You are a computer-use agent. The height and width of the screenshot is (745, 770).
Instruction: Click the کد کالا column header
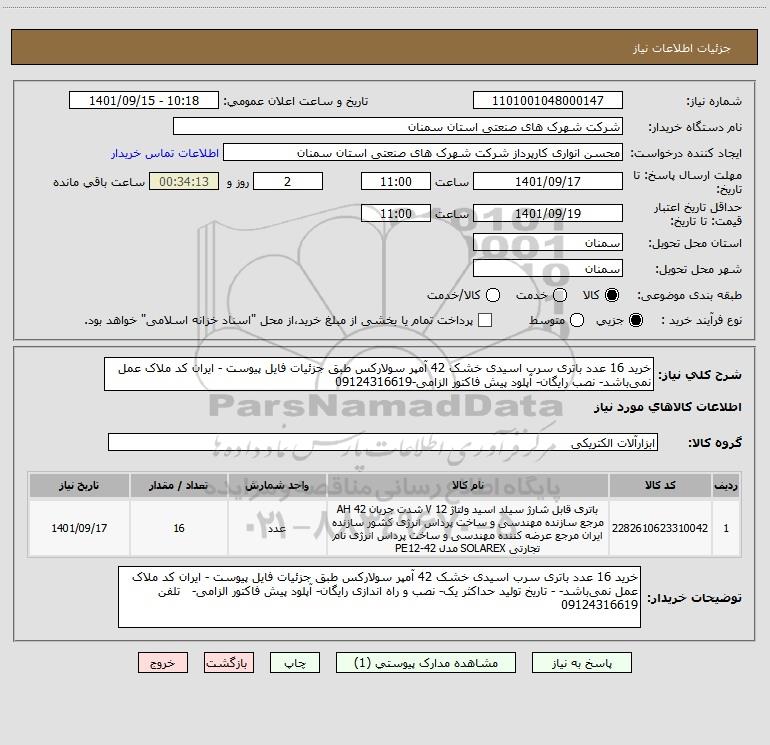660,486
